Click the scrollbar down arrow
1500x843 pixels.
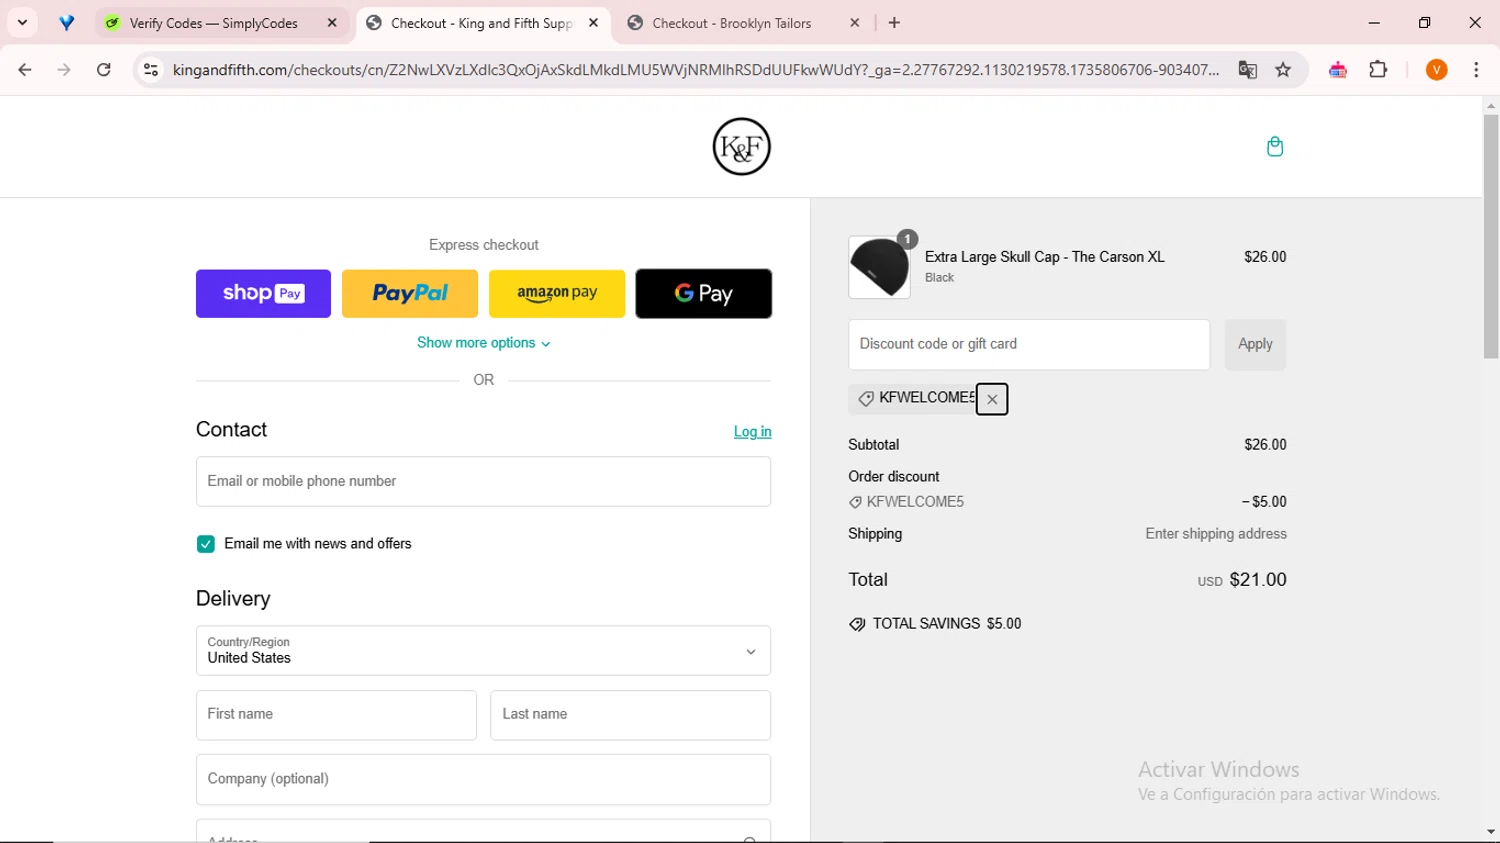pos(1491,832)
